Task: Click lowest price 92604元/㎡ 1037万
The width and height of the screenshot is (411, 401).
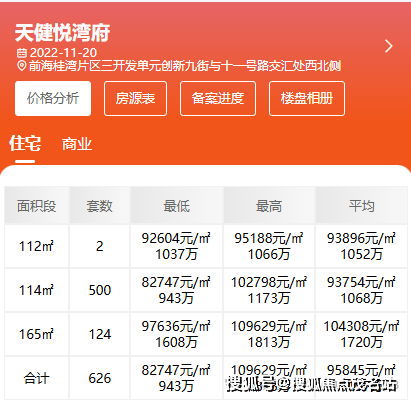Action: pos(176,246)
